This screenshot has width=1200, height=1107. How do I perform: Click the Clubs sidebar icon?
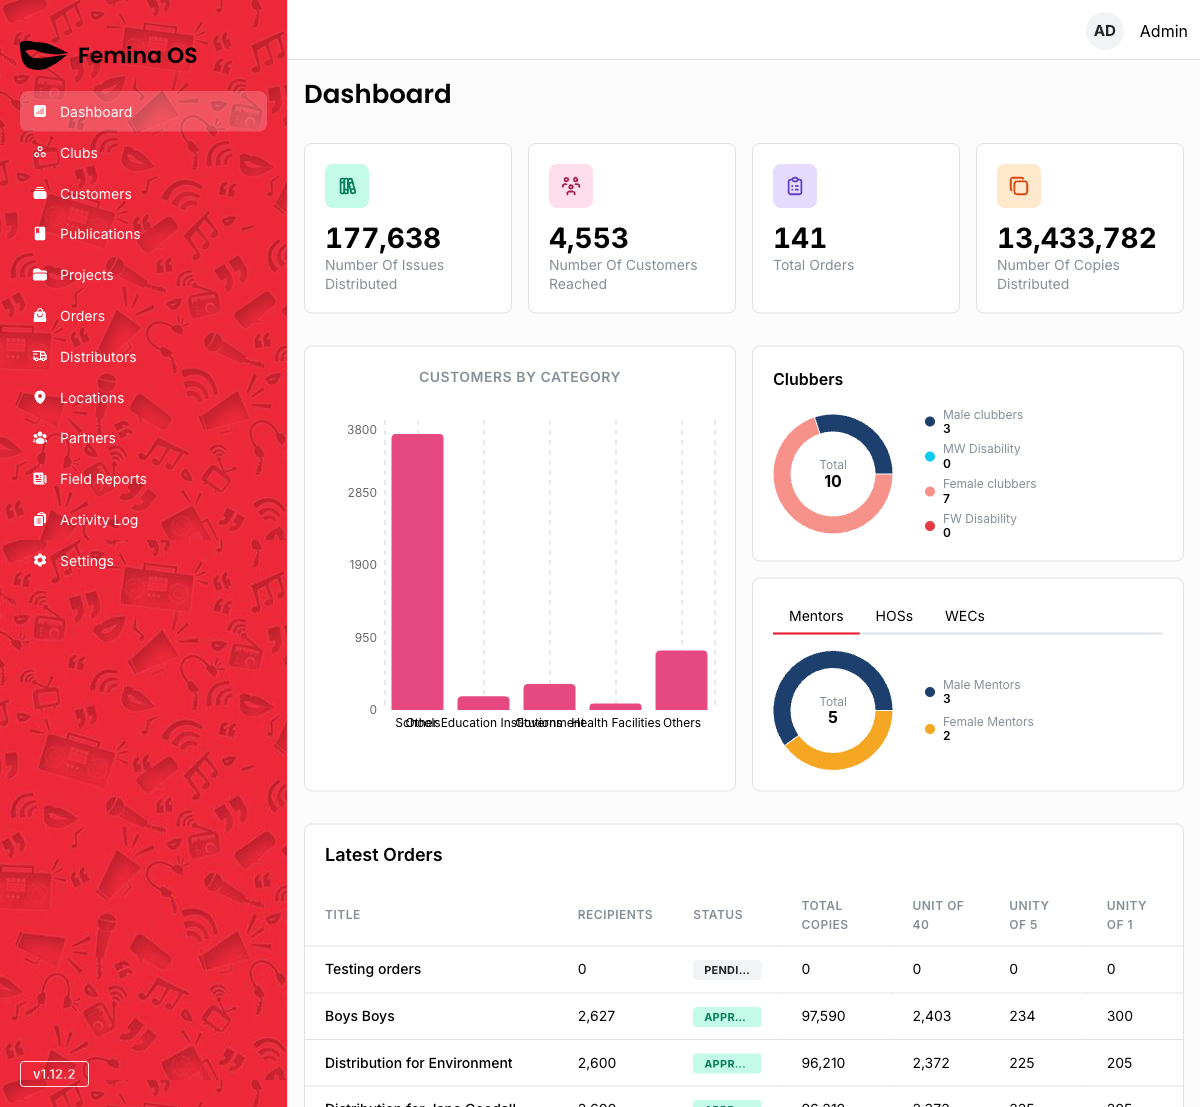pos(40,153)
